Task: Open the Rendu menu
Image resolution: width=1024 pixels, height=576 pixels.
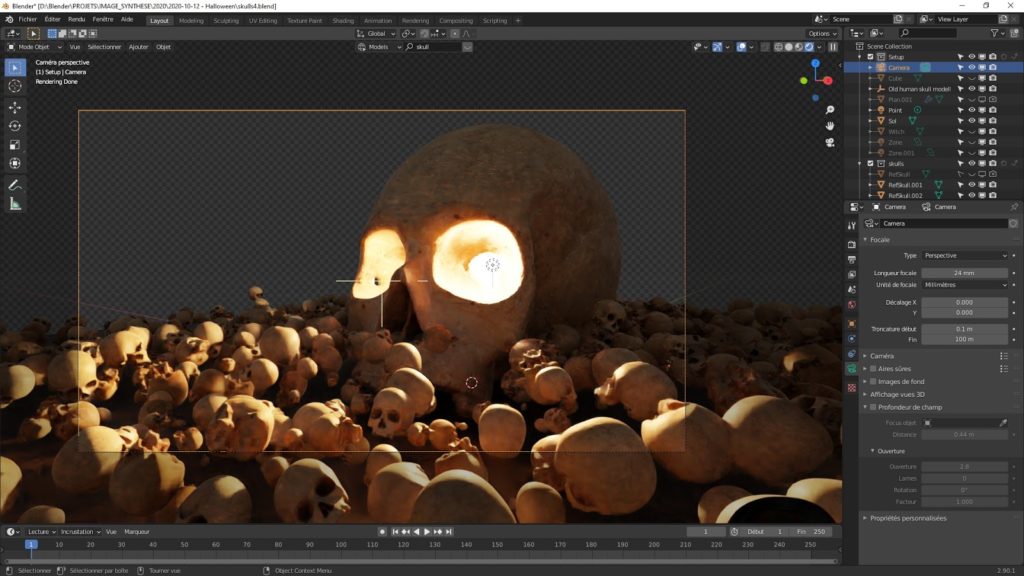Action: (x=76, y=20)
